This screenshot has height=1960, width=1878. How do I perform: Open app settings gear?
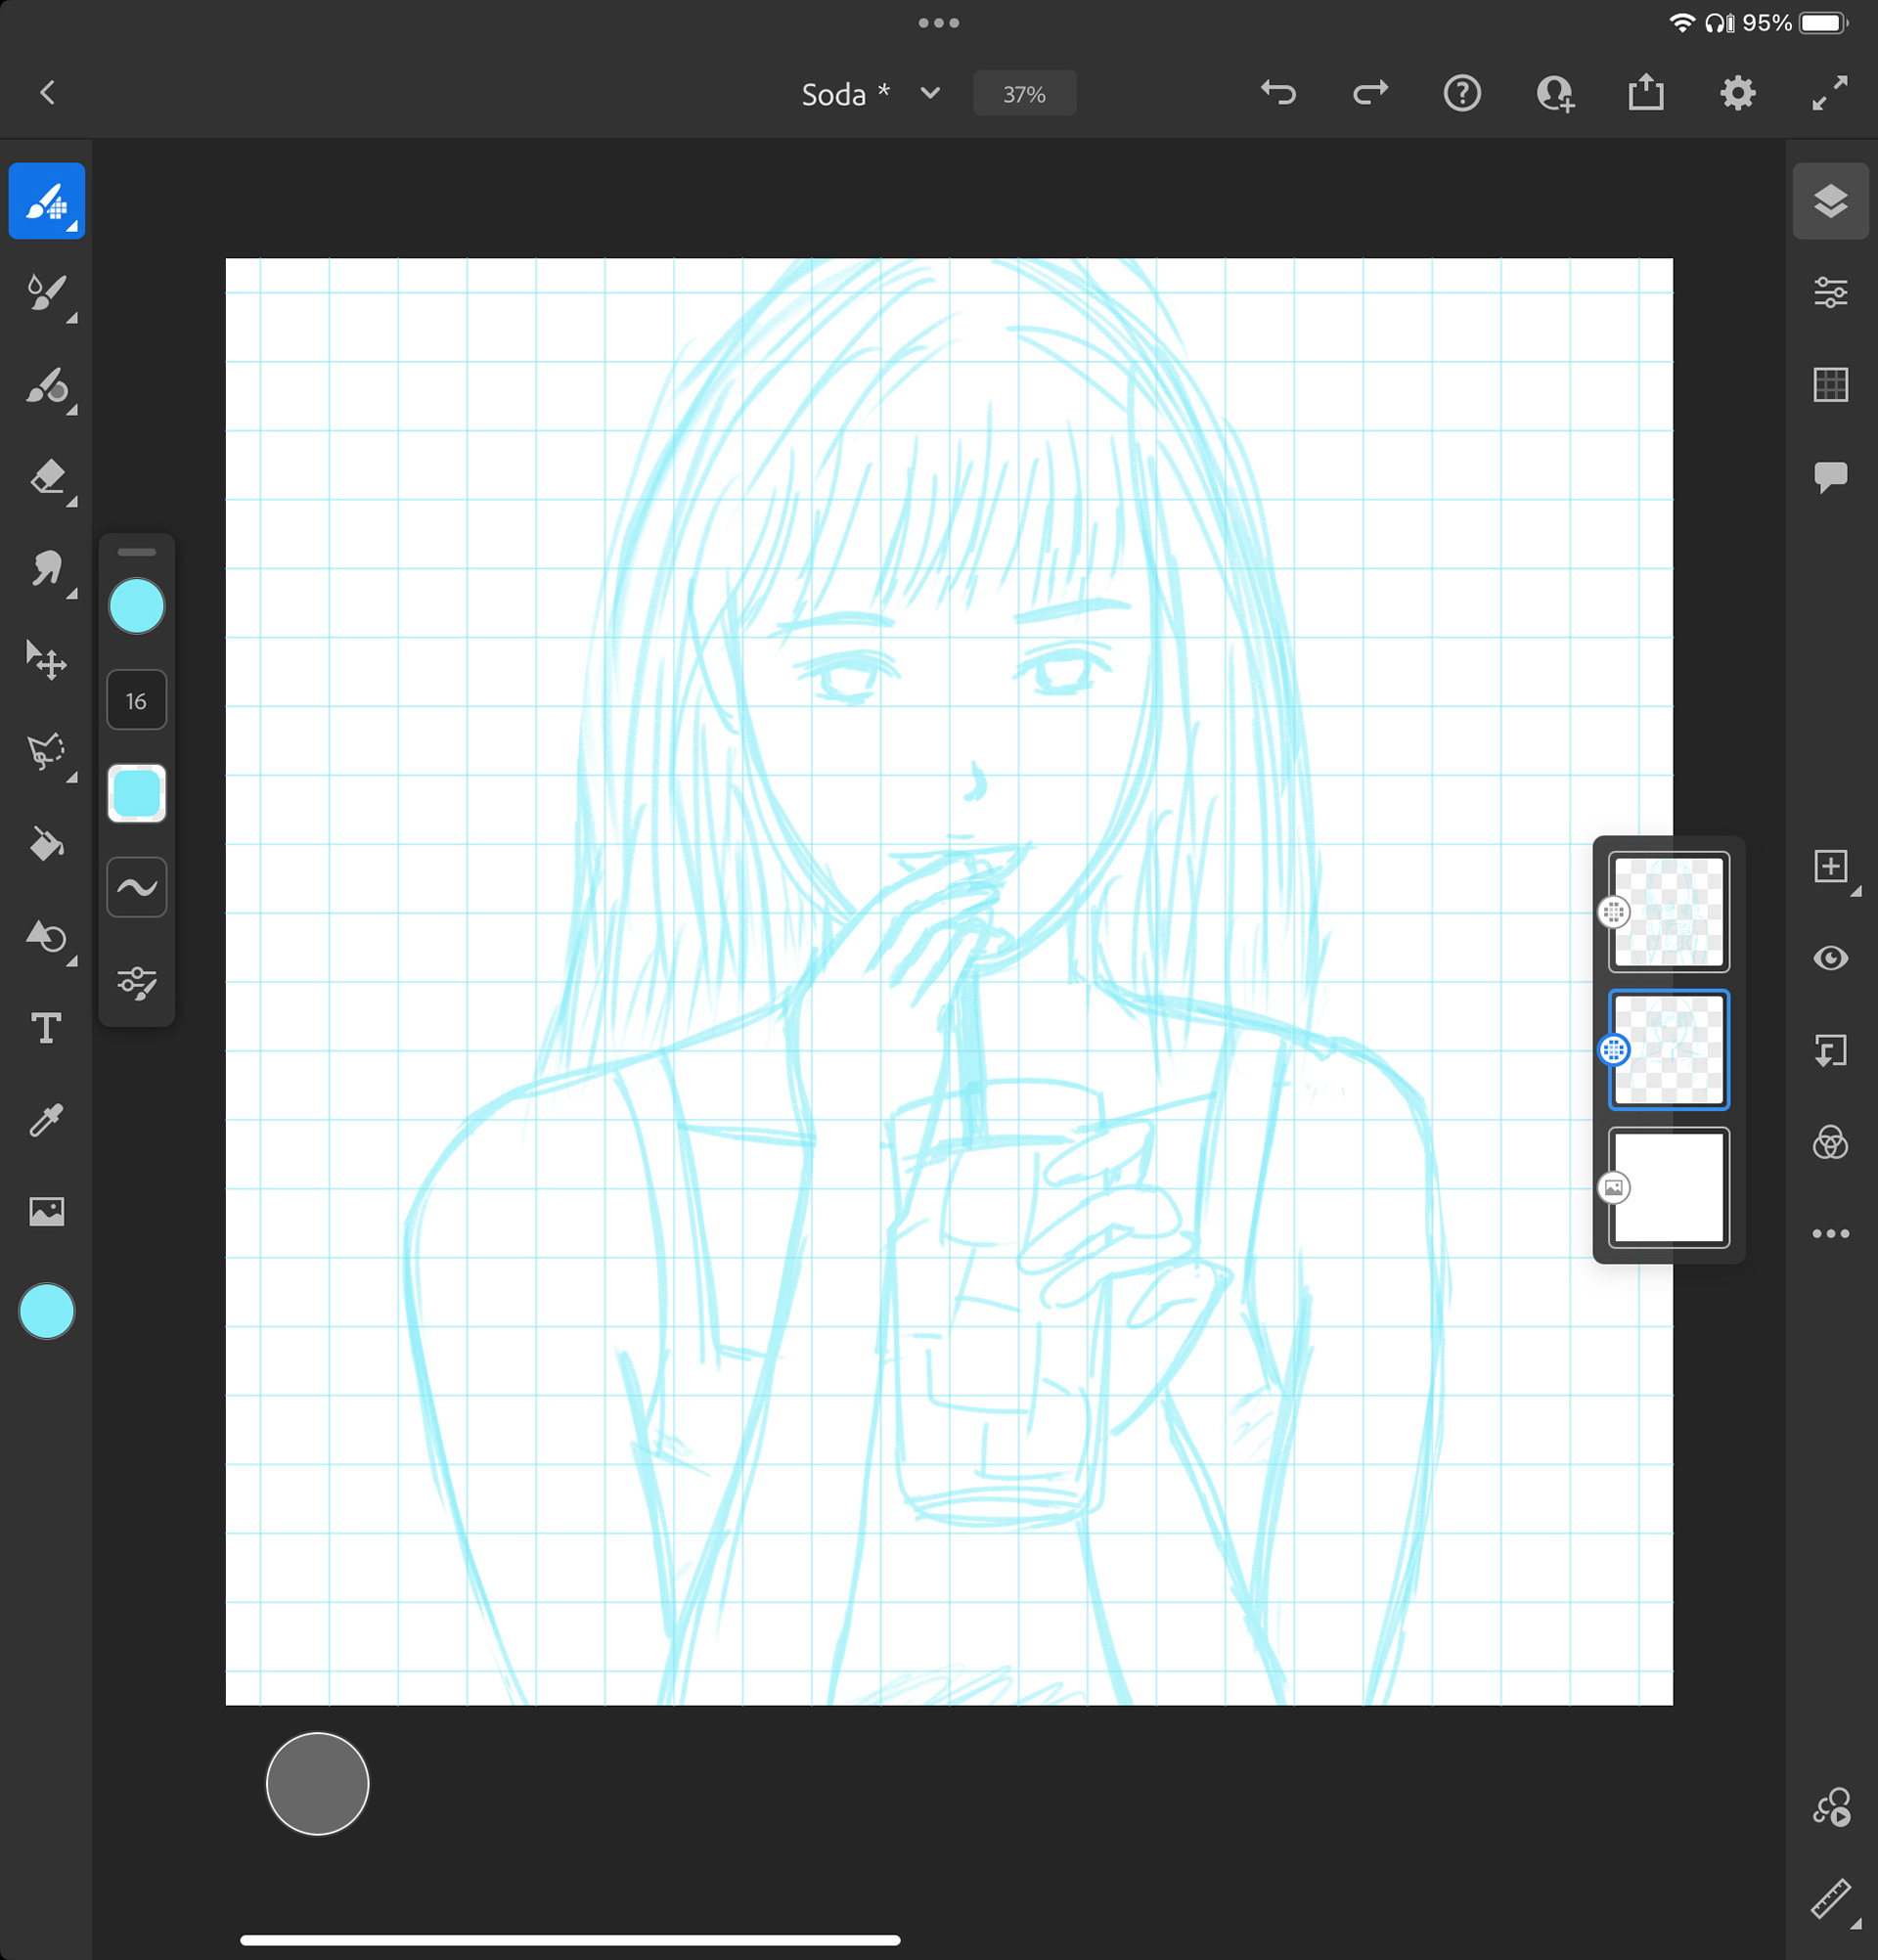pyautogui.click(x=1738, y=93)
